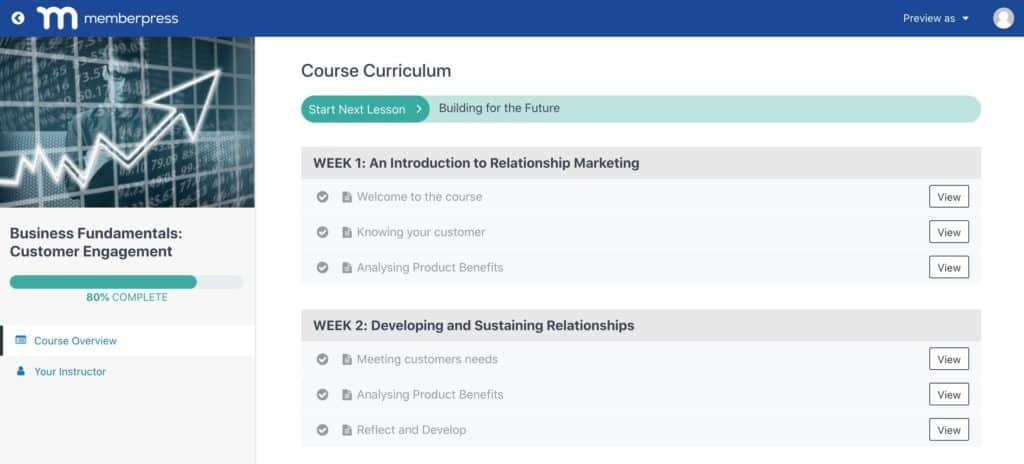Click View for Week 2 Analysing Product Benefits

949,394
